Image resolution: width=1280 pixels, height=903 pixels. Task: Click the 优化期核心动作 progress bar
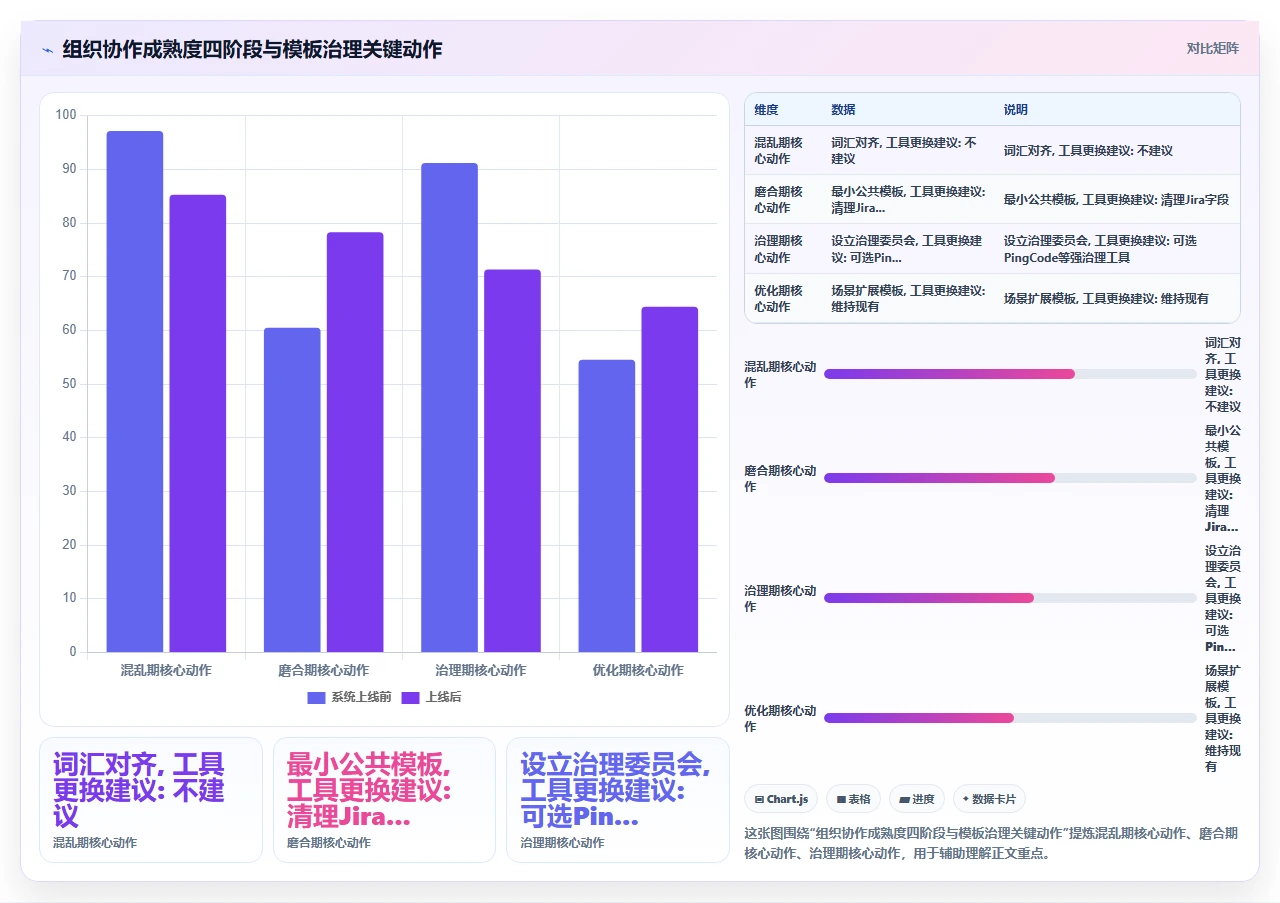pos(1010,718)
